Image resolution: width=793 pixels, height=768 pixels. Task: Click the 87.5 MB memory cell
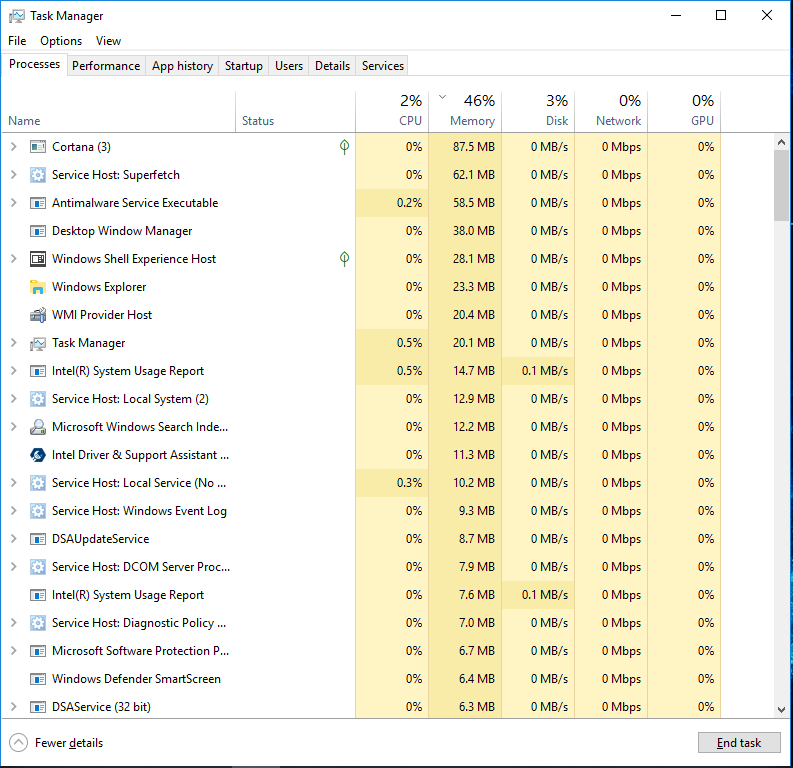[465, 147]
